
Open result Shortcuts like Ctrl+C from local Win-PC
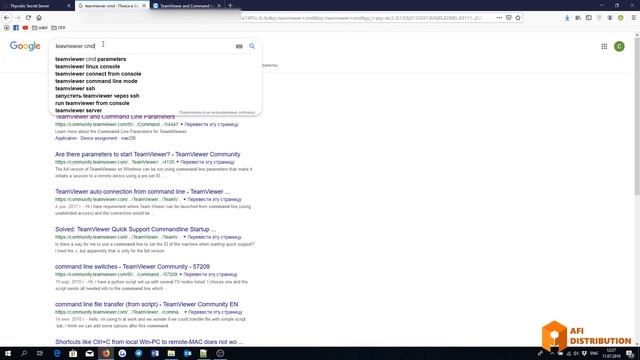click(149, 342)
